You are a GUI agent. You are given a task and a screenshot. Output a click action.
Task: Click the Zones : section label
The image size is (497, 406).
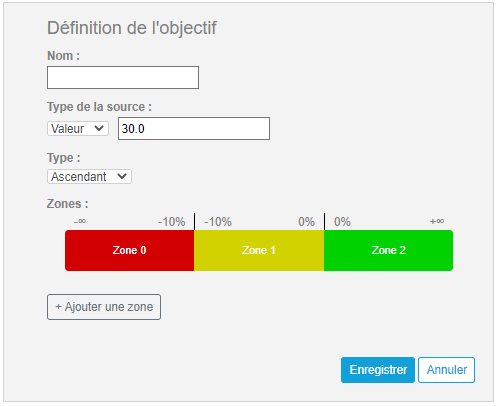68,204
